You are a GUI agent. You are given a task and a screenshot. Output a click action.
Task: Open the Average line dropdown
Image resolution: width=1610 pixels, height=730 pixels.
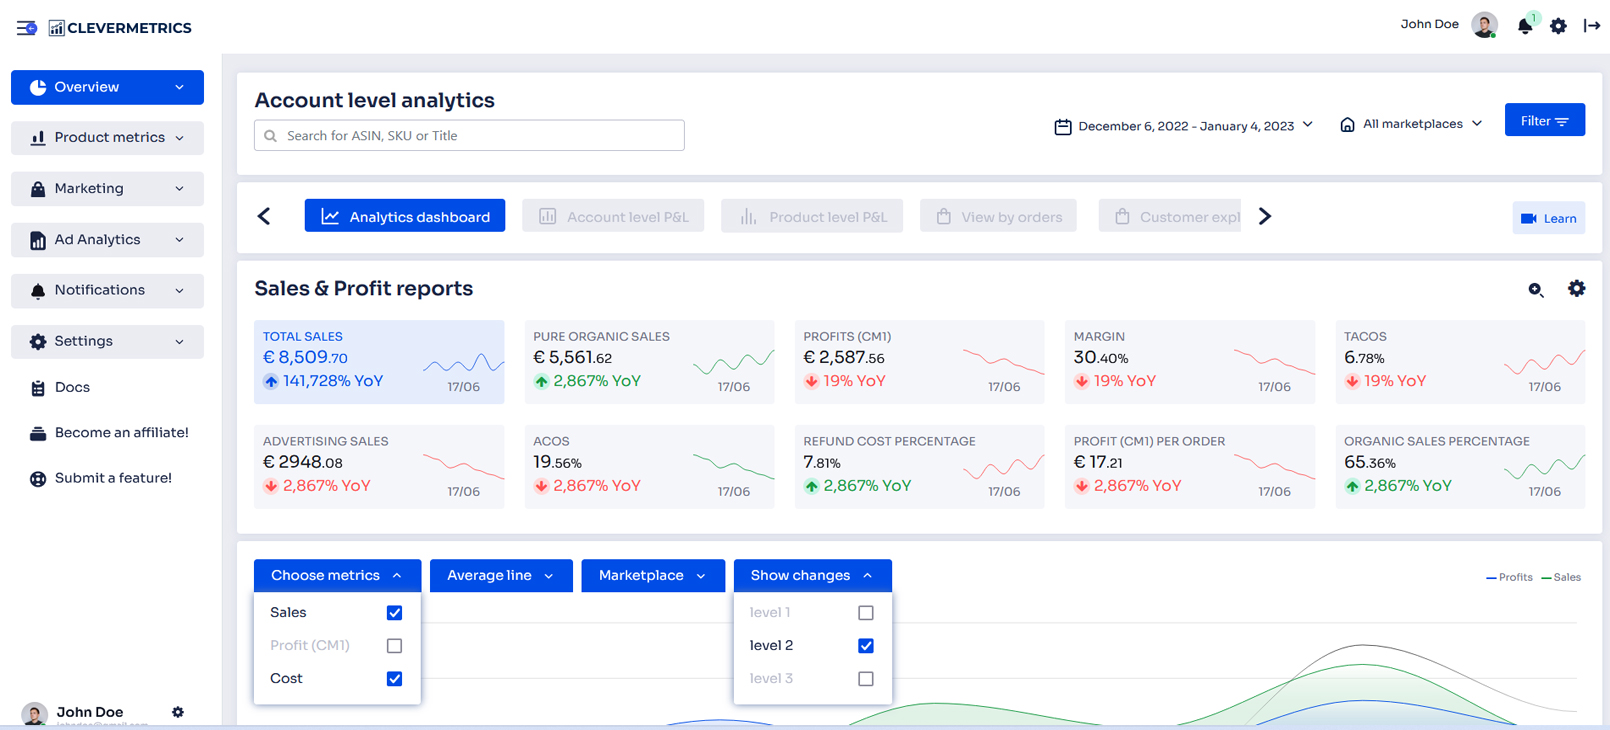(x=500, y=576)
